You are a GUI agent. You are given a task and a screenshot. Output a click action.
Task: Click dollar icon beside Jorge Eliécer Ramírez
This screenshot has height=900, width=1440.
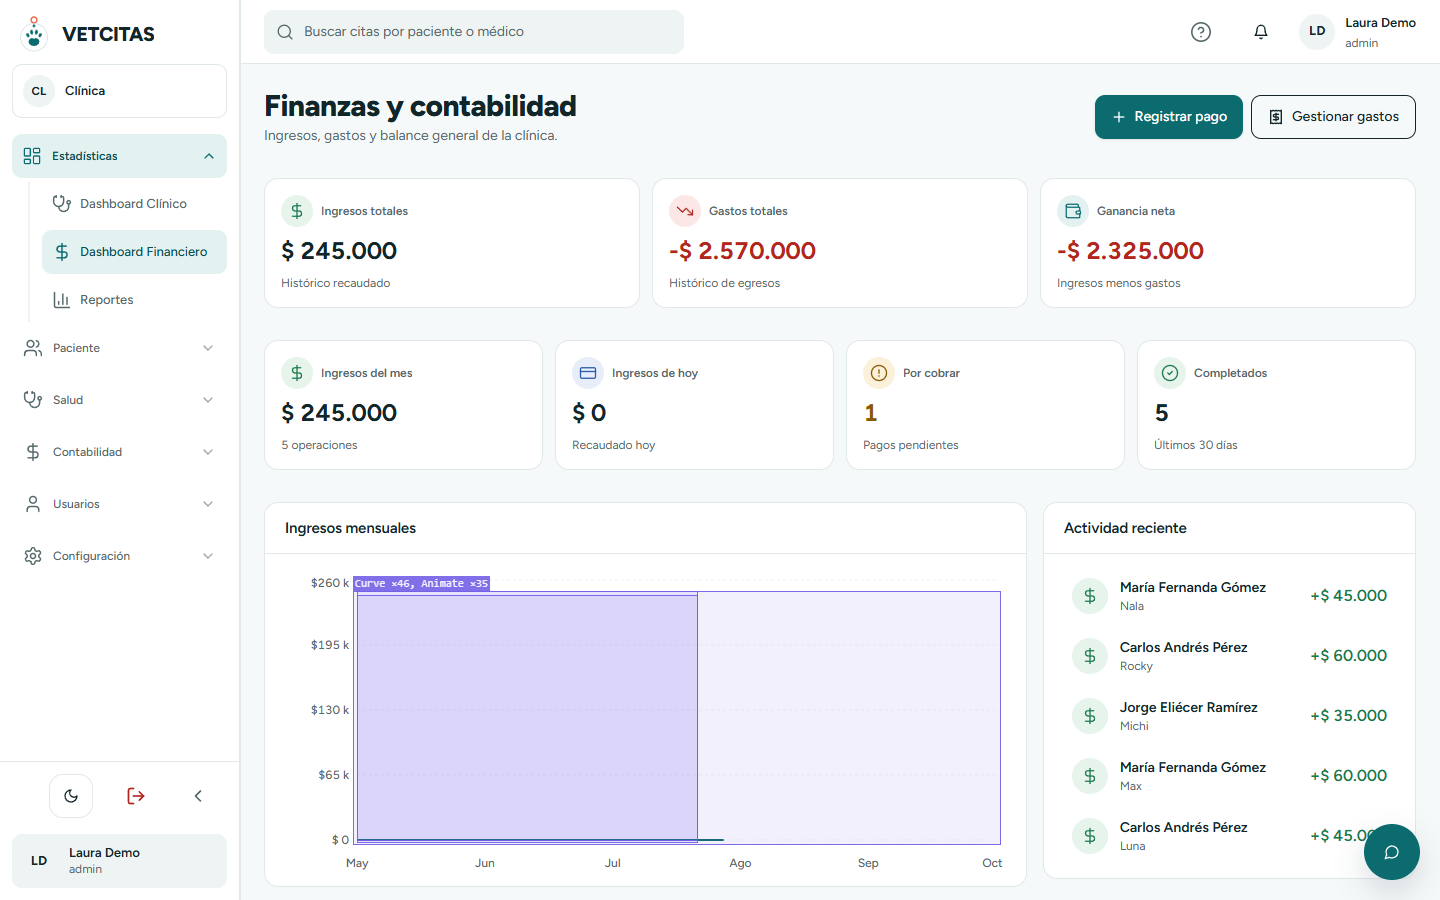click(1090, 716)
